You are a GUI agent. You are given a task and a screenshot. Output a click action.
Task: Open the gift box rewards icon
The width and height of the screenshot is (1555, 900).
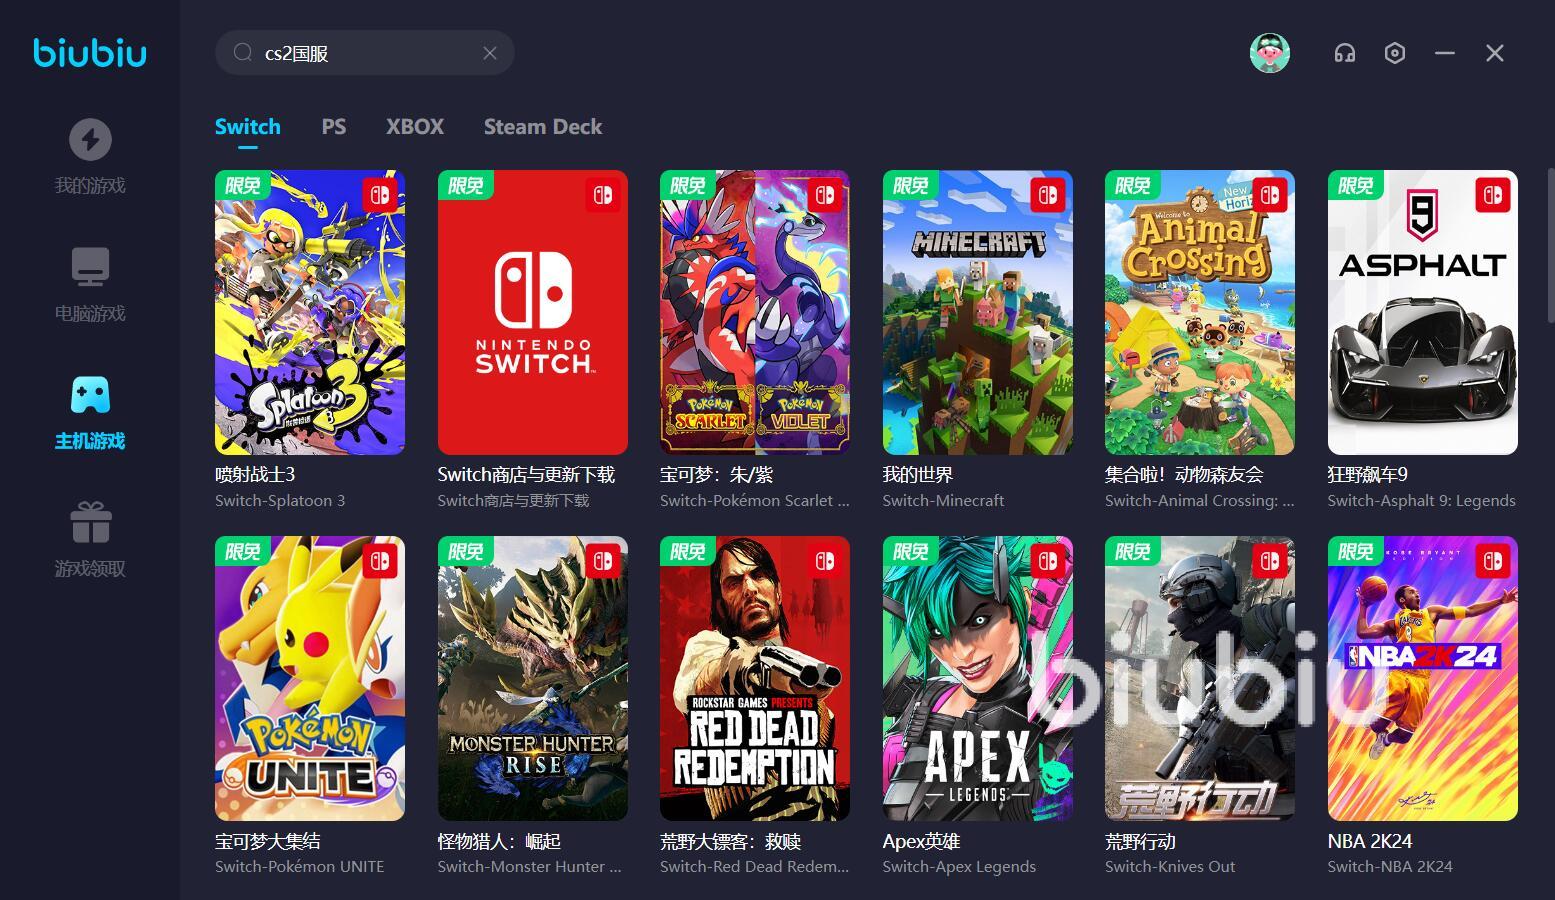coord(90,522)
